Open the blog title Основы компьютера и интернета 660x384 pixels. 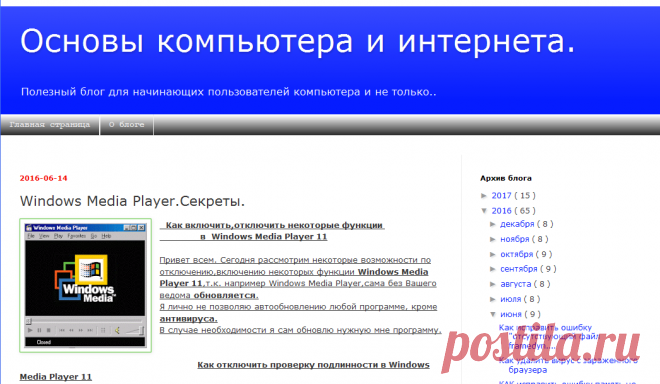(x=298, y=42)
